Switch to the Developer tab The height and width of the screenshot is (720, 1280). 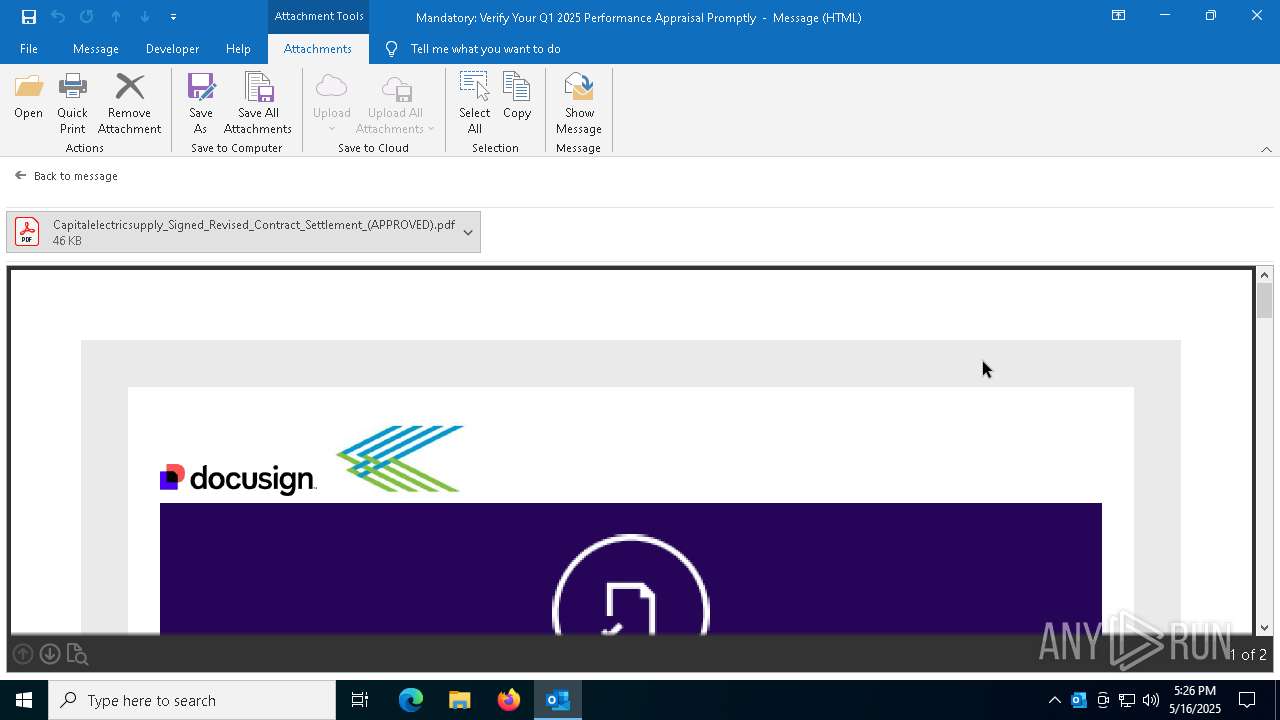tap(172, 49)
